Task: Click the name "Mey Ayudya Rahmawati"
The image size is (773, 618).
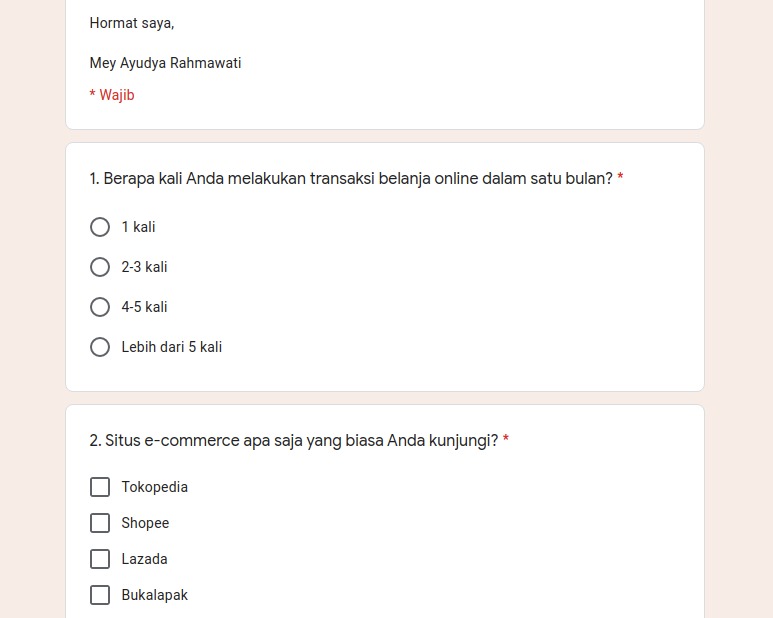Action: (165, 63)
